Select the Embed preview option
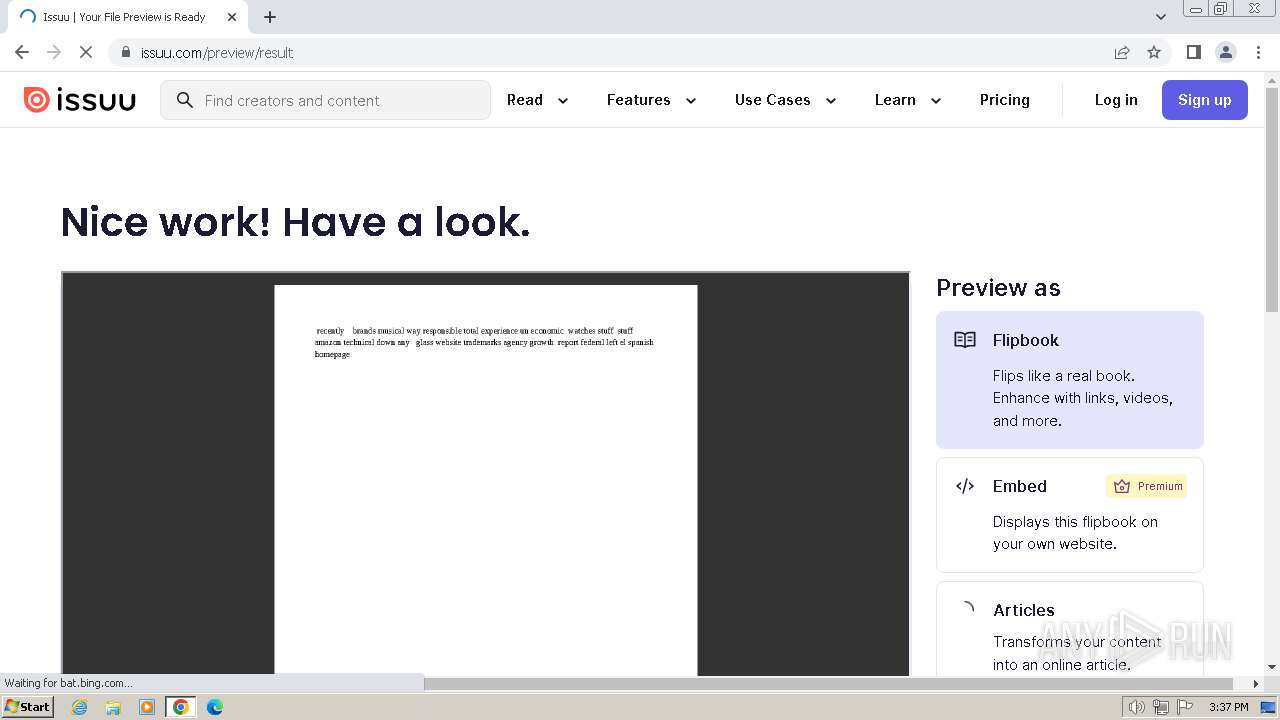The image size is (1280, 720). click(x=1070, y=515)
